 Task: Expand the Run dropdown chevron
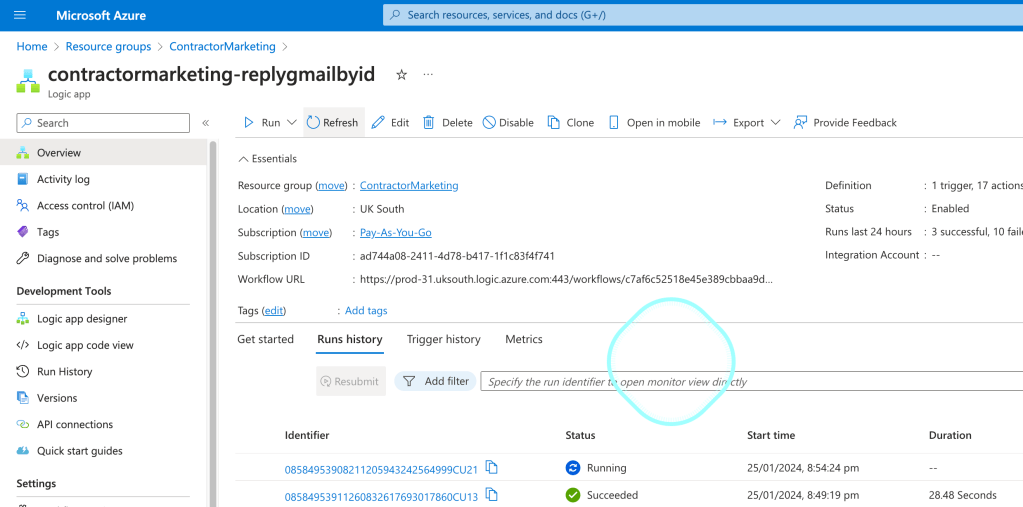[292, 123]
